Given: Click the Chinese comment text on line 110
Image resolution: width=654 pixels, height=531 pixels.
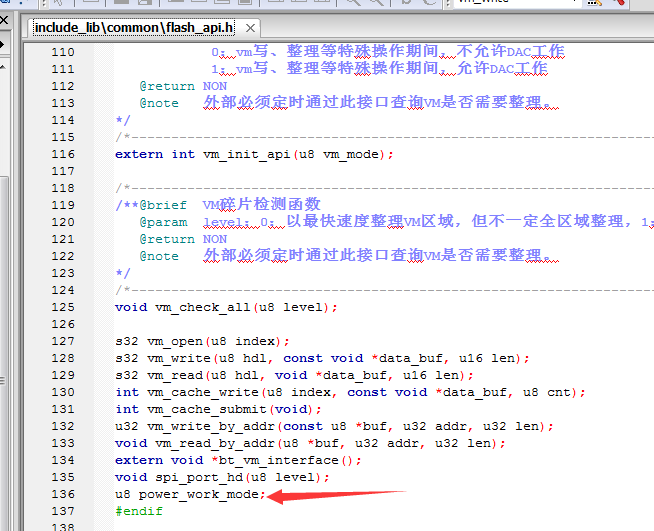Looking at the screenshot, I should tap(387, 52).
